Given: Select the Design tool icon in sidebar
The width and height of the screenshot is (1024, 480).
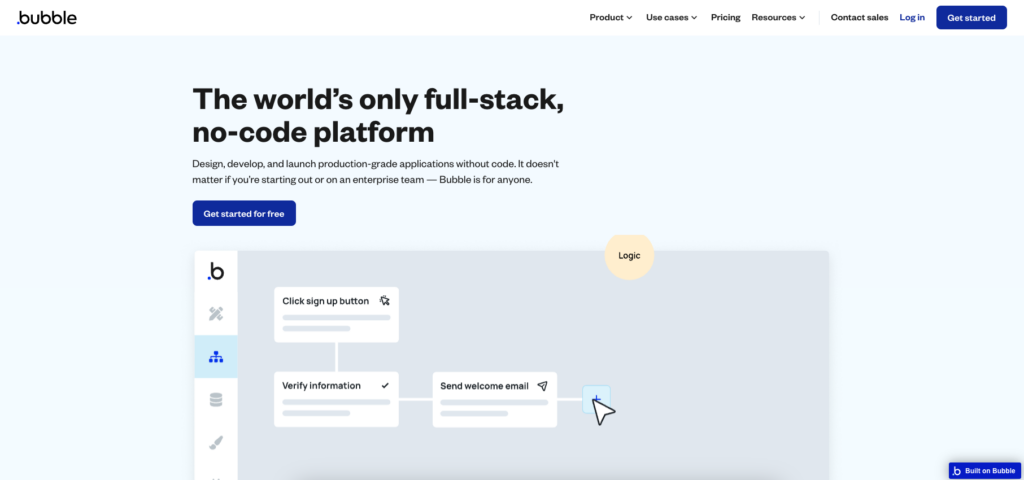Looking at the screenshot, I should (216, 313).
